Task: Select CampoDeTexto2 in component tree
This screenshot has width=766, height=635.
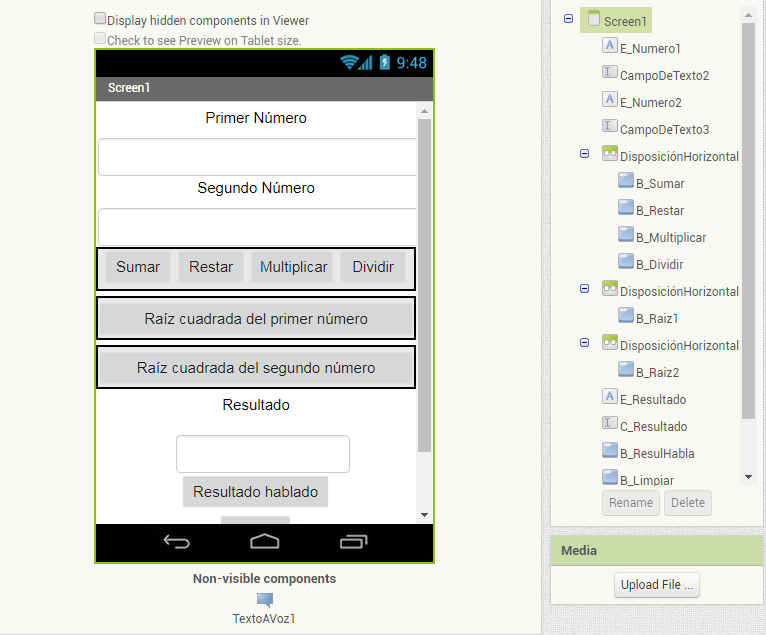Action: click(x=664, y=76)
